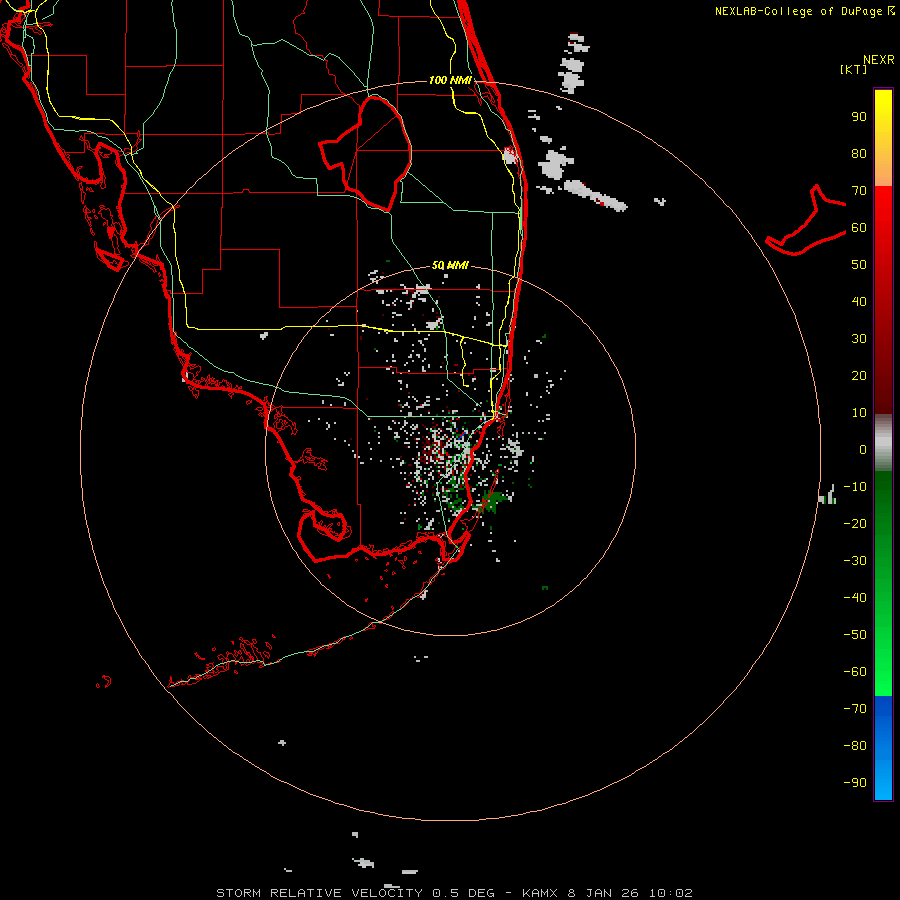Image resolution: width=900 pixels, height=900 pixels.
Task: Click the -40 value on the velocity scale
Action: pyautogui.click(x=855, y=598)
